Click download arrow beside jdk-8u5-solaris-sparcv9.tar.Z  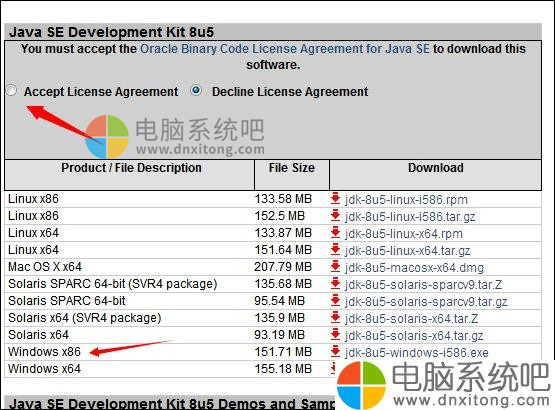pos(335,284)
